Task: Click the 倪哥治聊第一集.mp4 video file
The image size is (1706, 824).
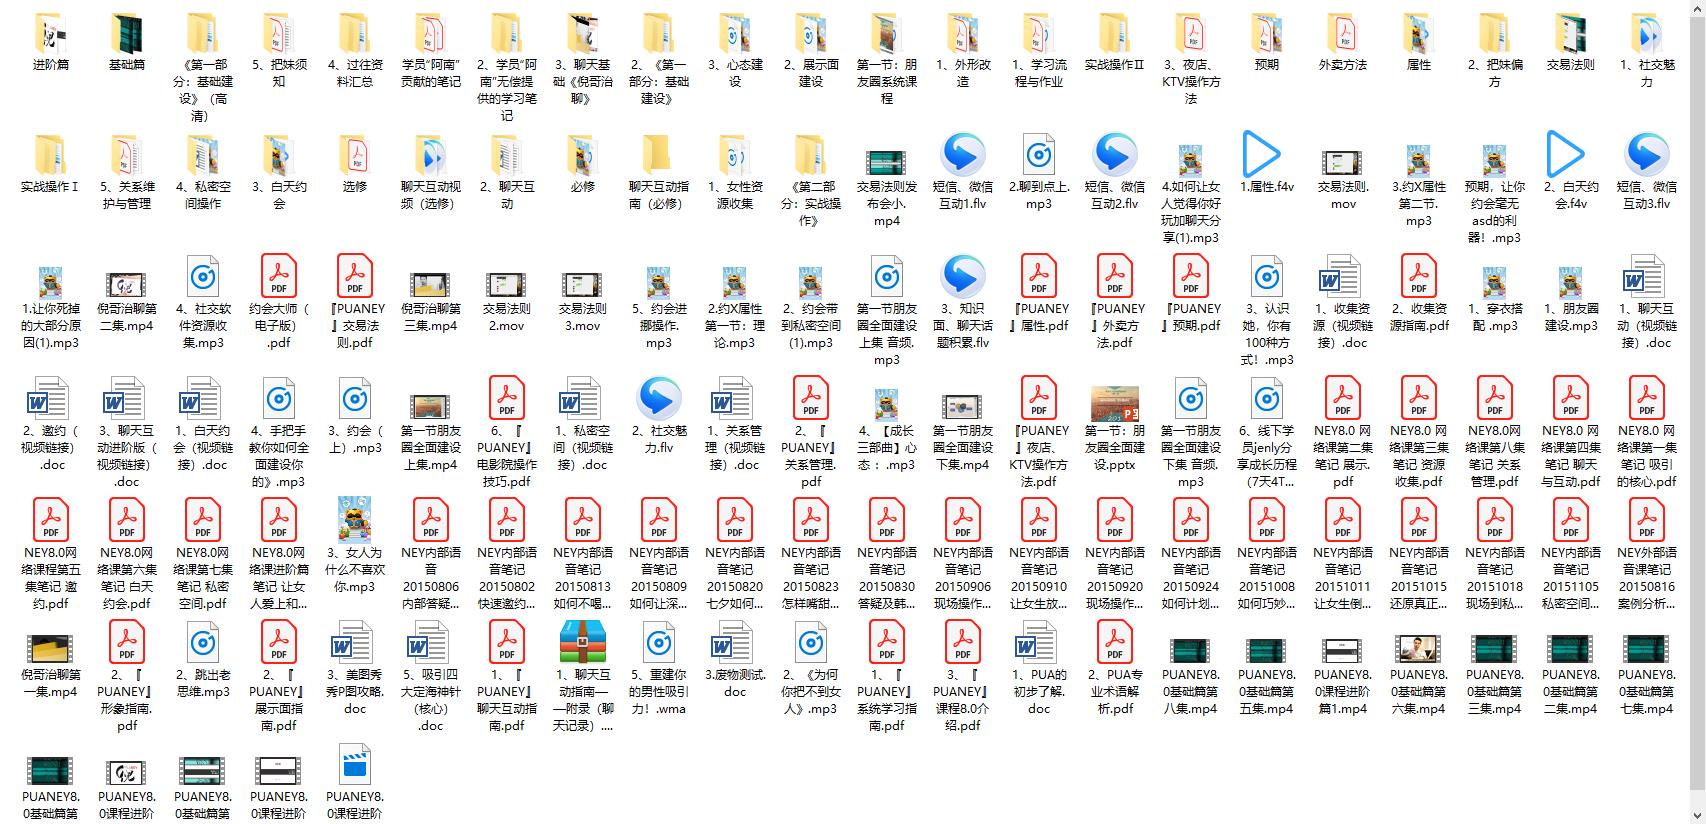Action: coord(51,650)
